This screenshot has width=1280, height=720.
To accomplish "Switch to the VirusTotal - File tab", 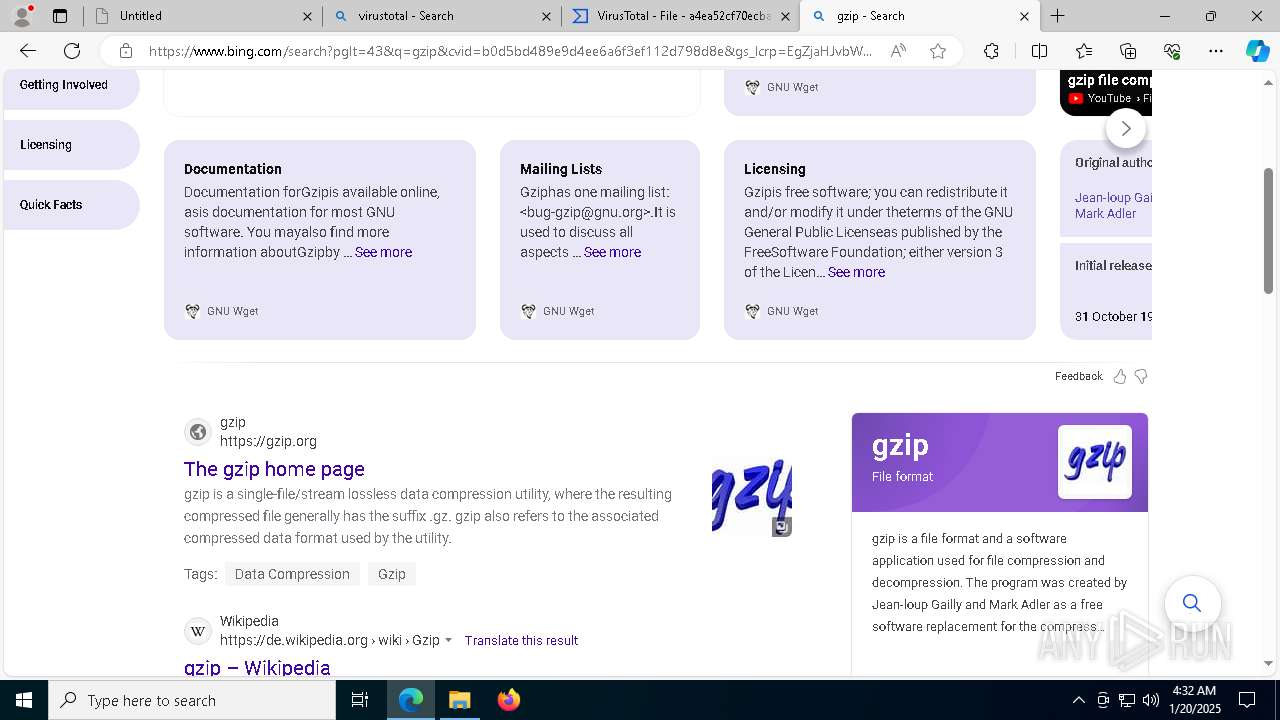I will click(680, 16).
